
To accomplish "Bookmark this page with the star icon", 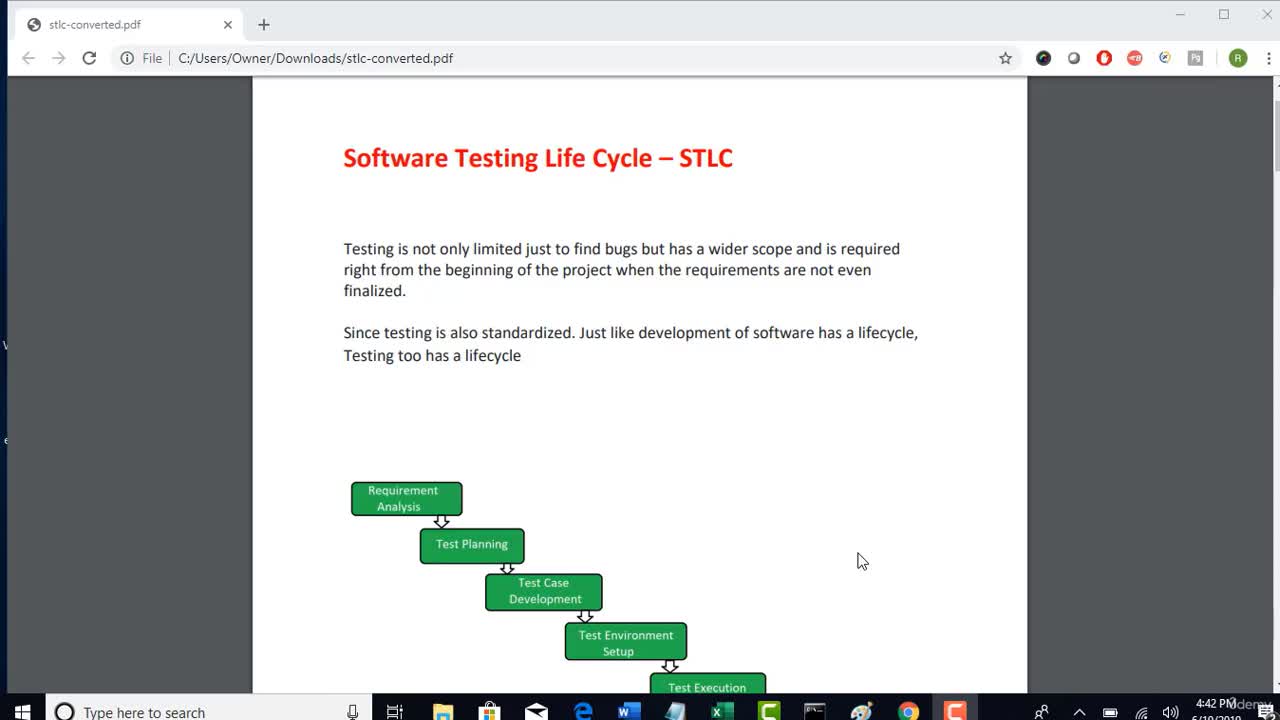I will pos(1005,58).
